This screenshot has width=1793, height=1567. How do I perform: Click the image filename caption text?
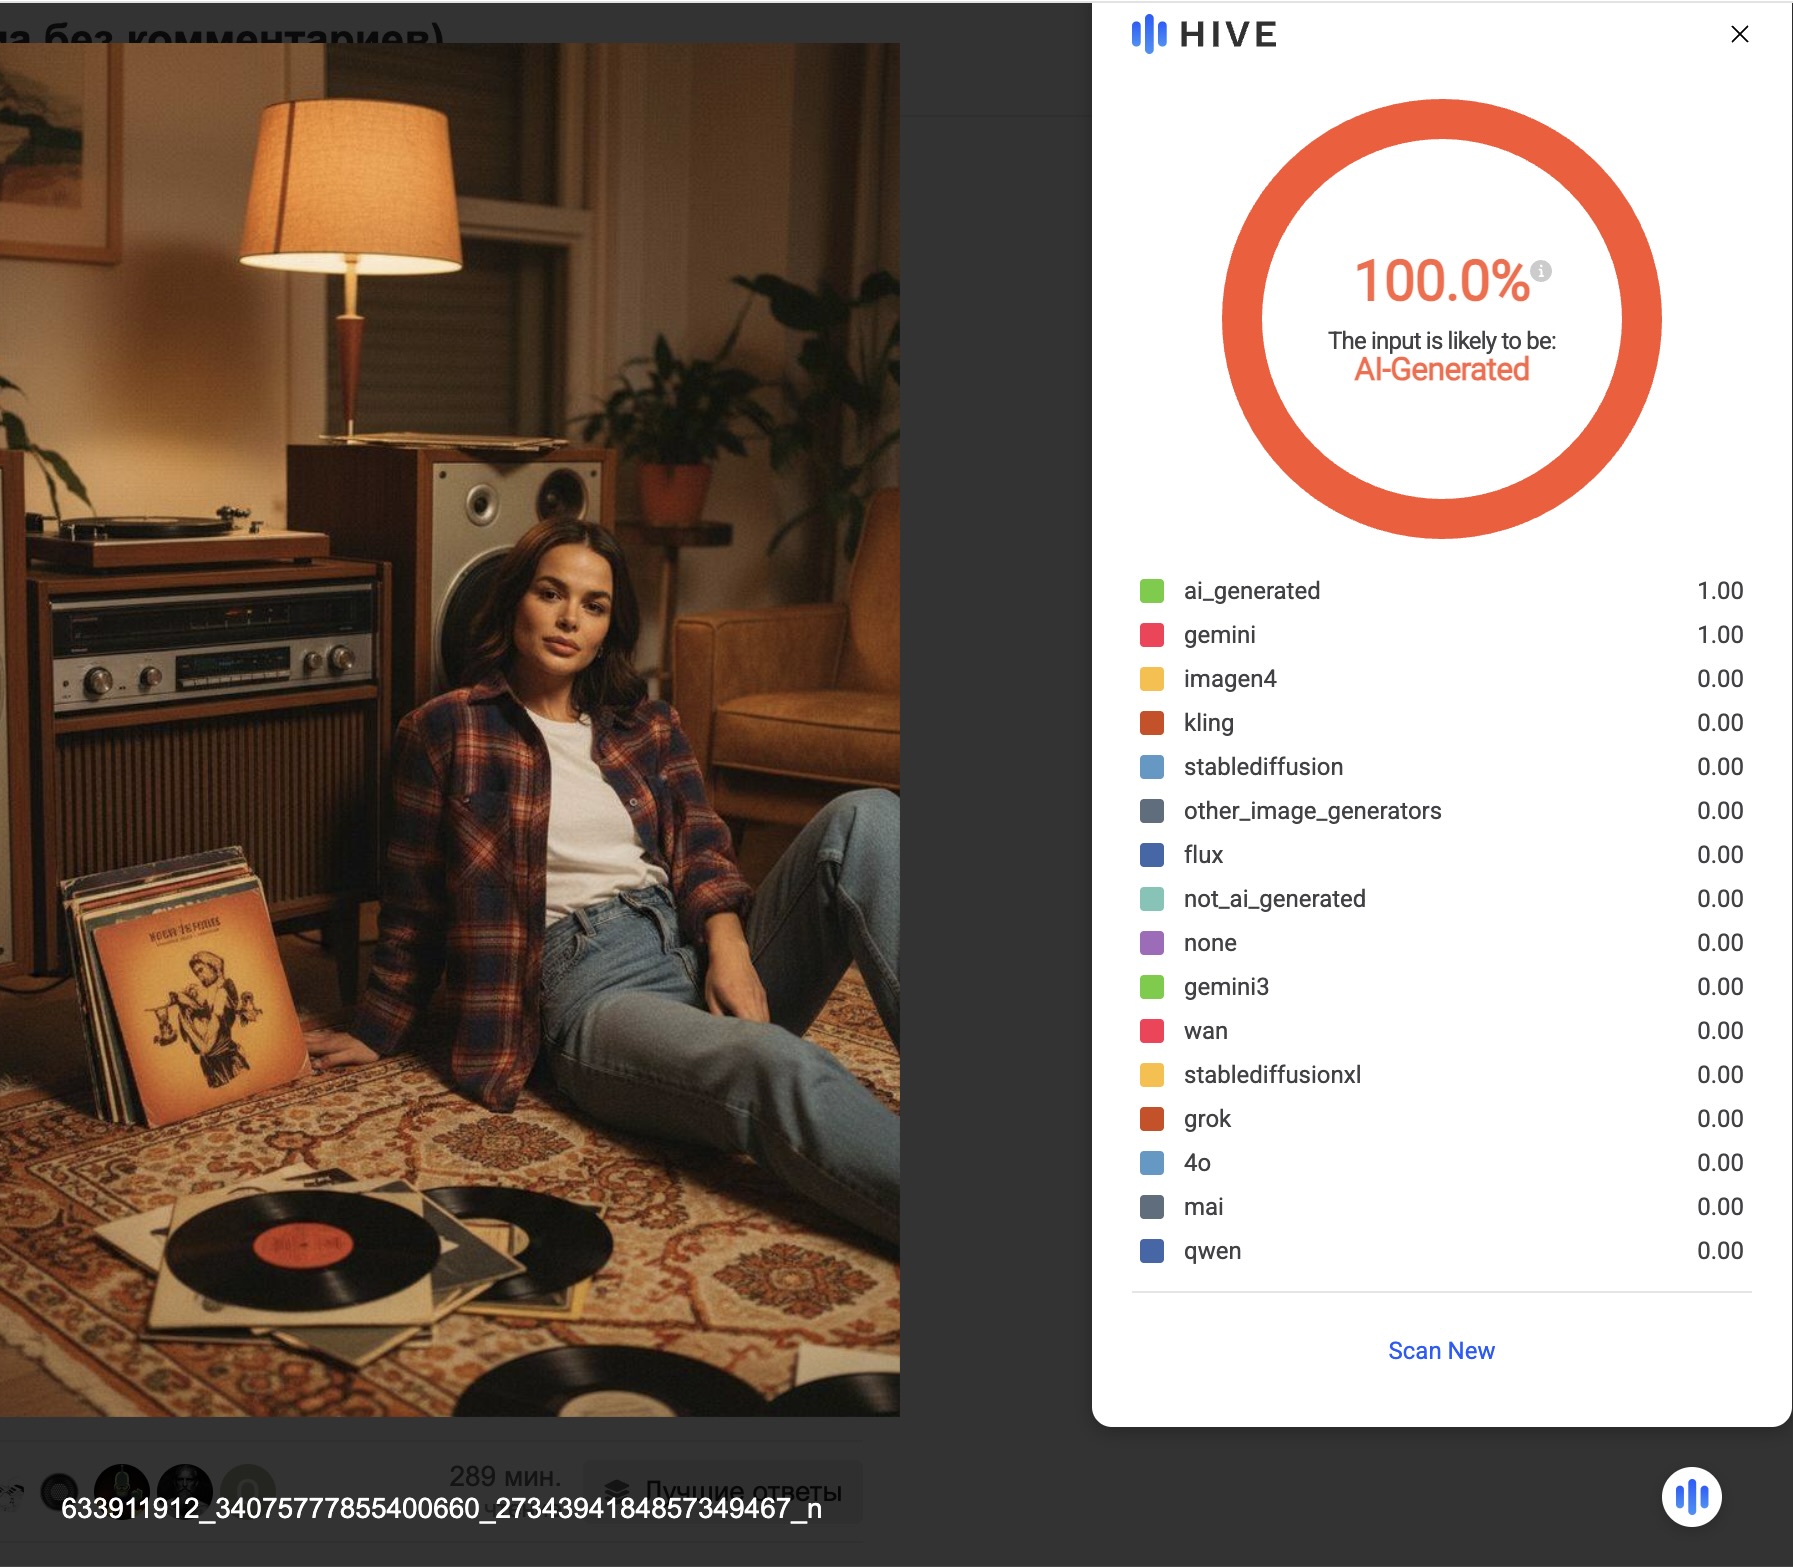click(x=441, y=1508)
